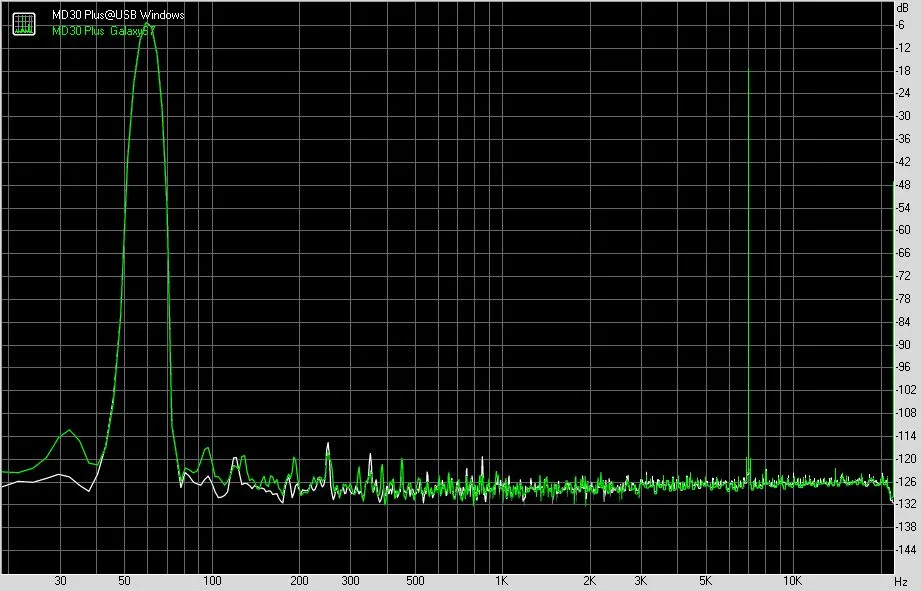Click the '-120' dB axis label
The width and height of the screenshot is (921, 591).
point(905,458)
